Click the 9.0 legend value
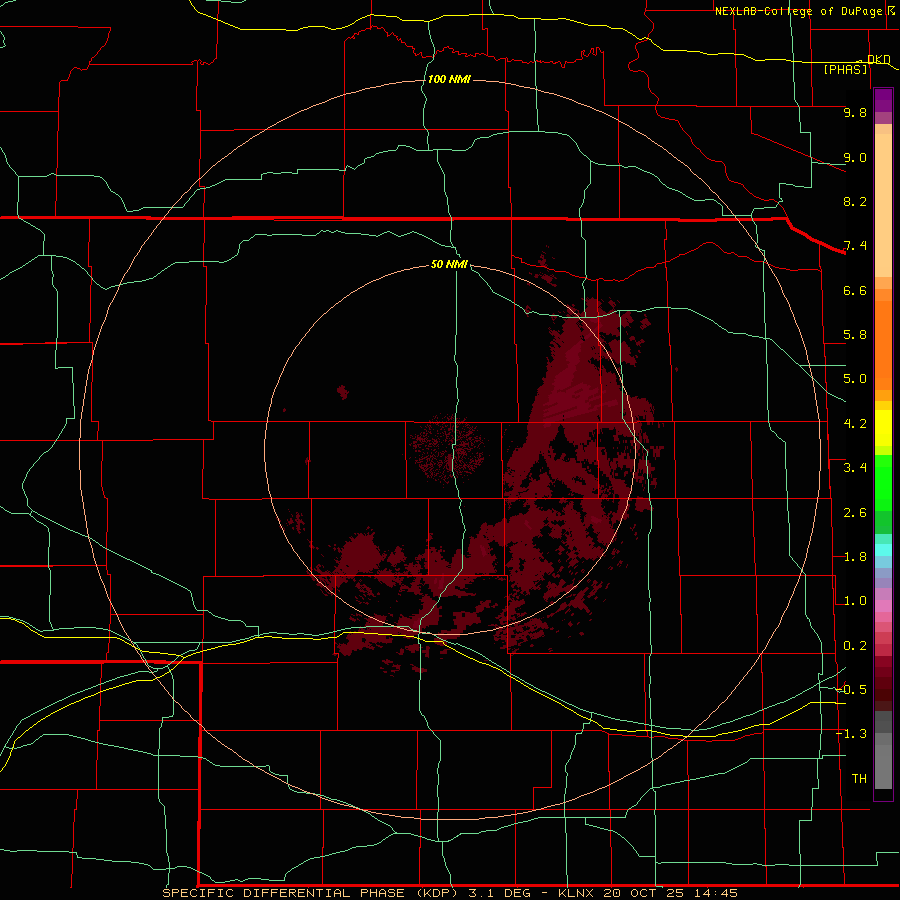Viewport: 900px width, 900px height. [x=855, y=157]
